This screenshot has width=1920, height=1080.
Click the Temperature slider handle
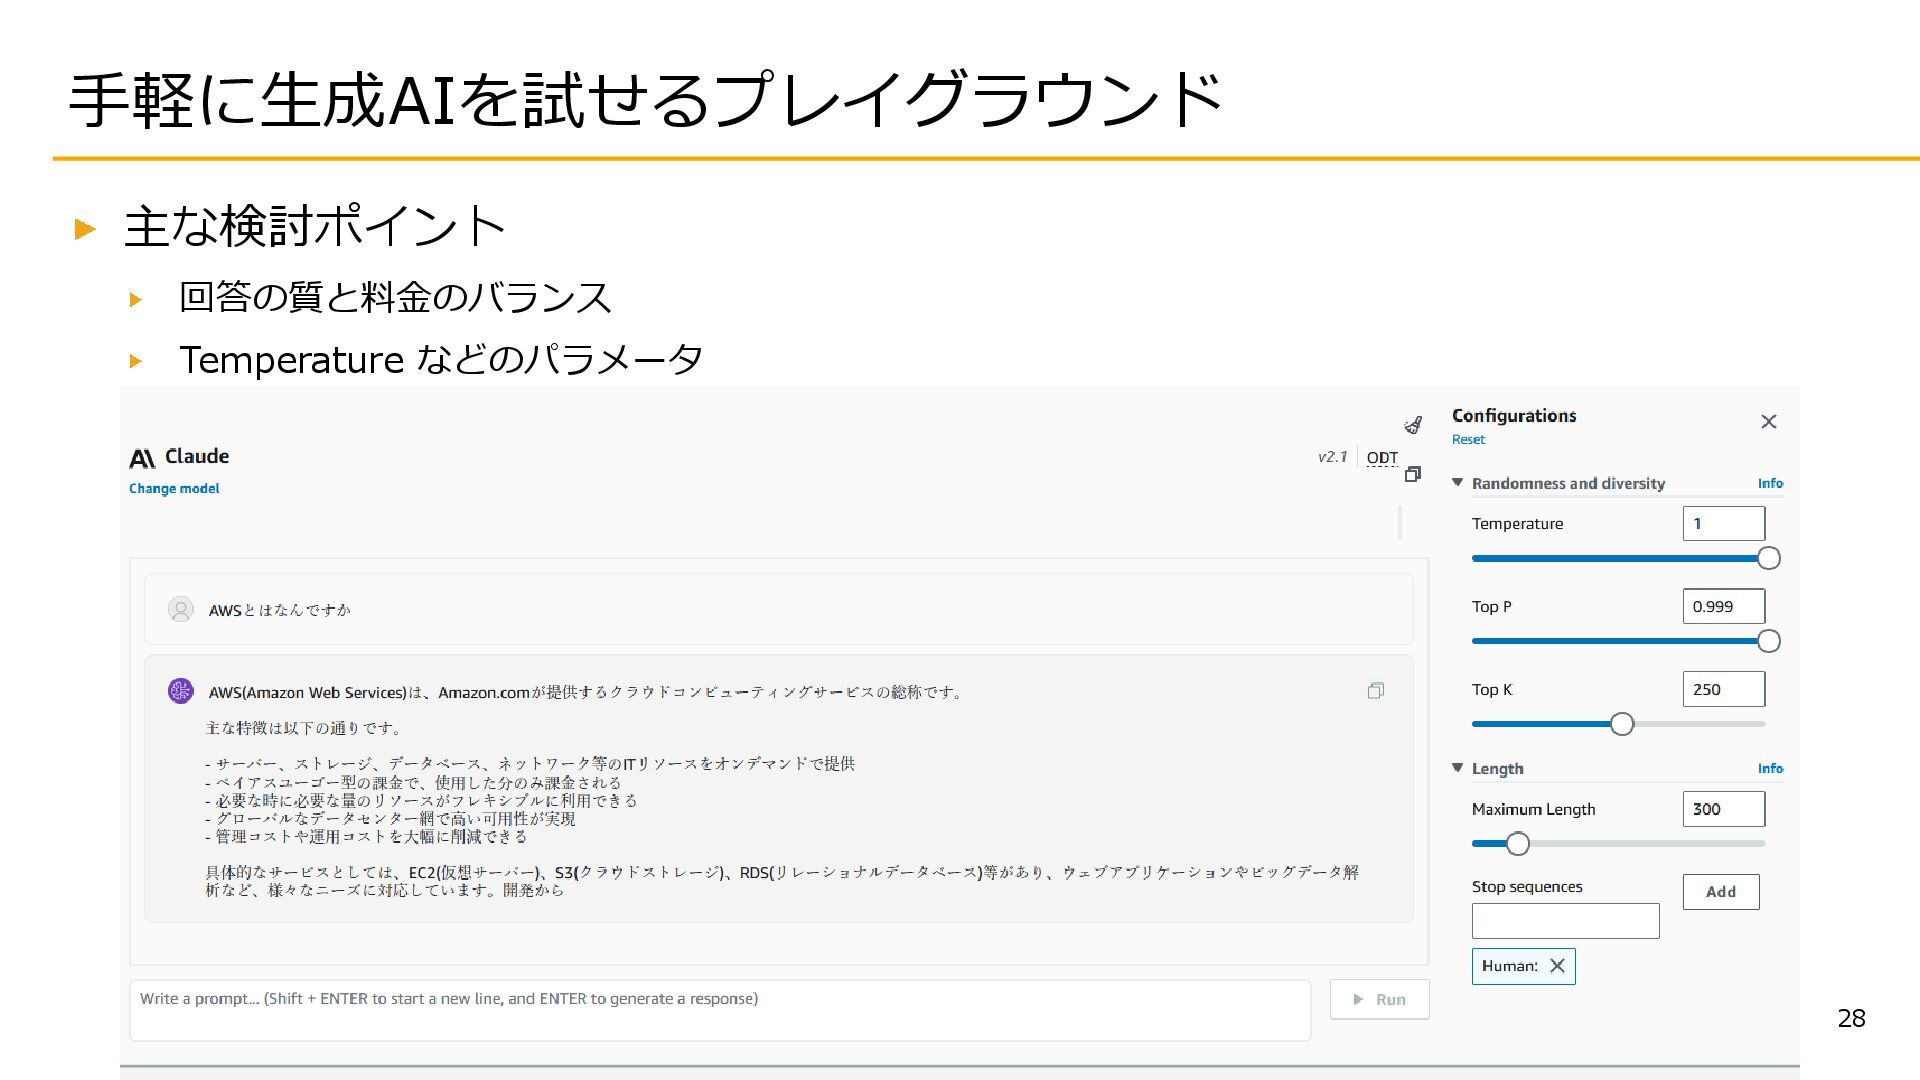point(1768,558)
